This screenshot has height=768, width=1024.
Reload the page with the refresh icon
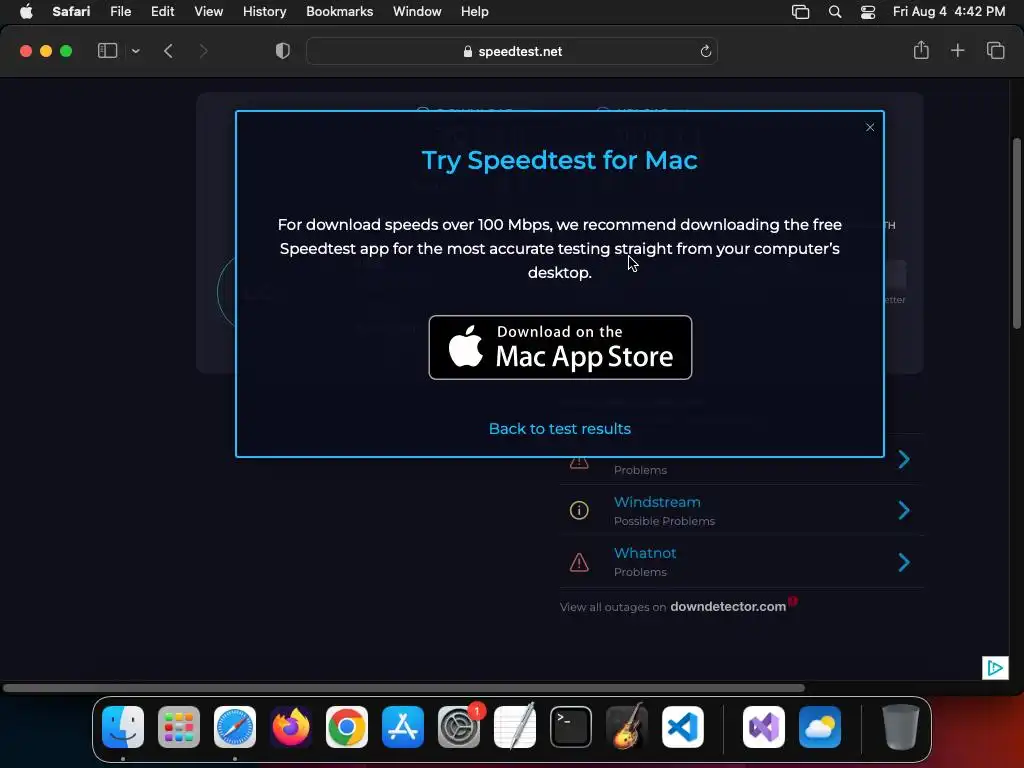[705, 51]
